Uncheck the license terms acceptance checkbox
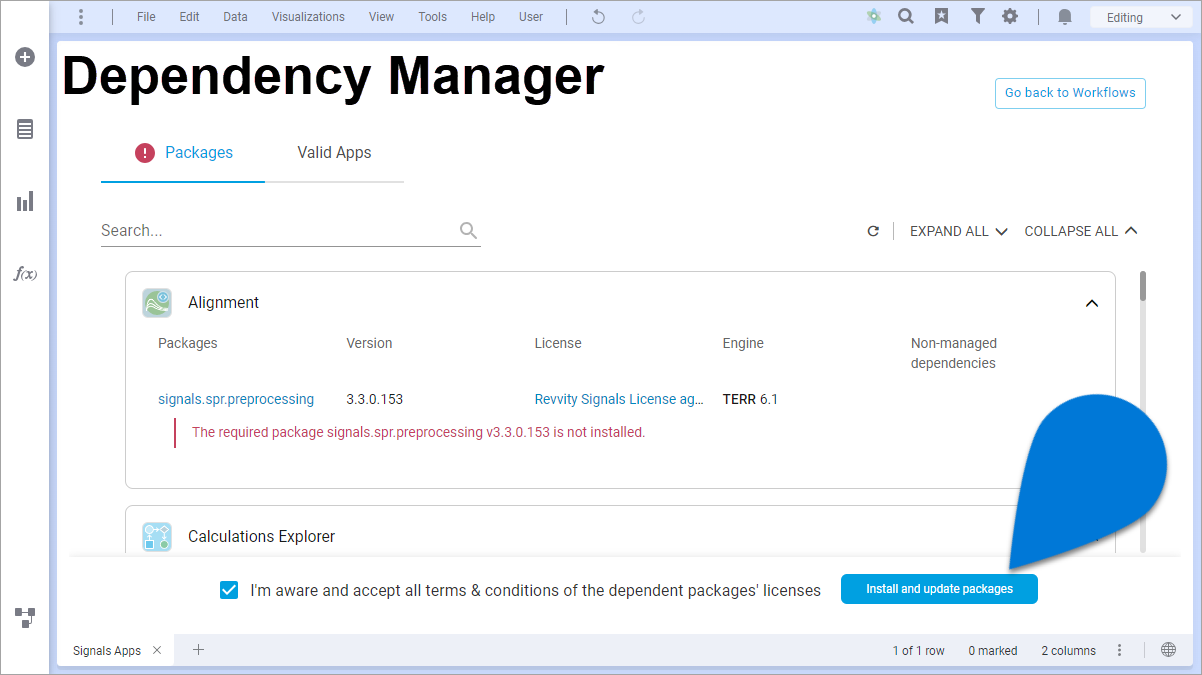This screenshot has height=675, width=1202. click(229, 589)
